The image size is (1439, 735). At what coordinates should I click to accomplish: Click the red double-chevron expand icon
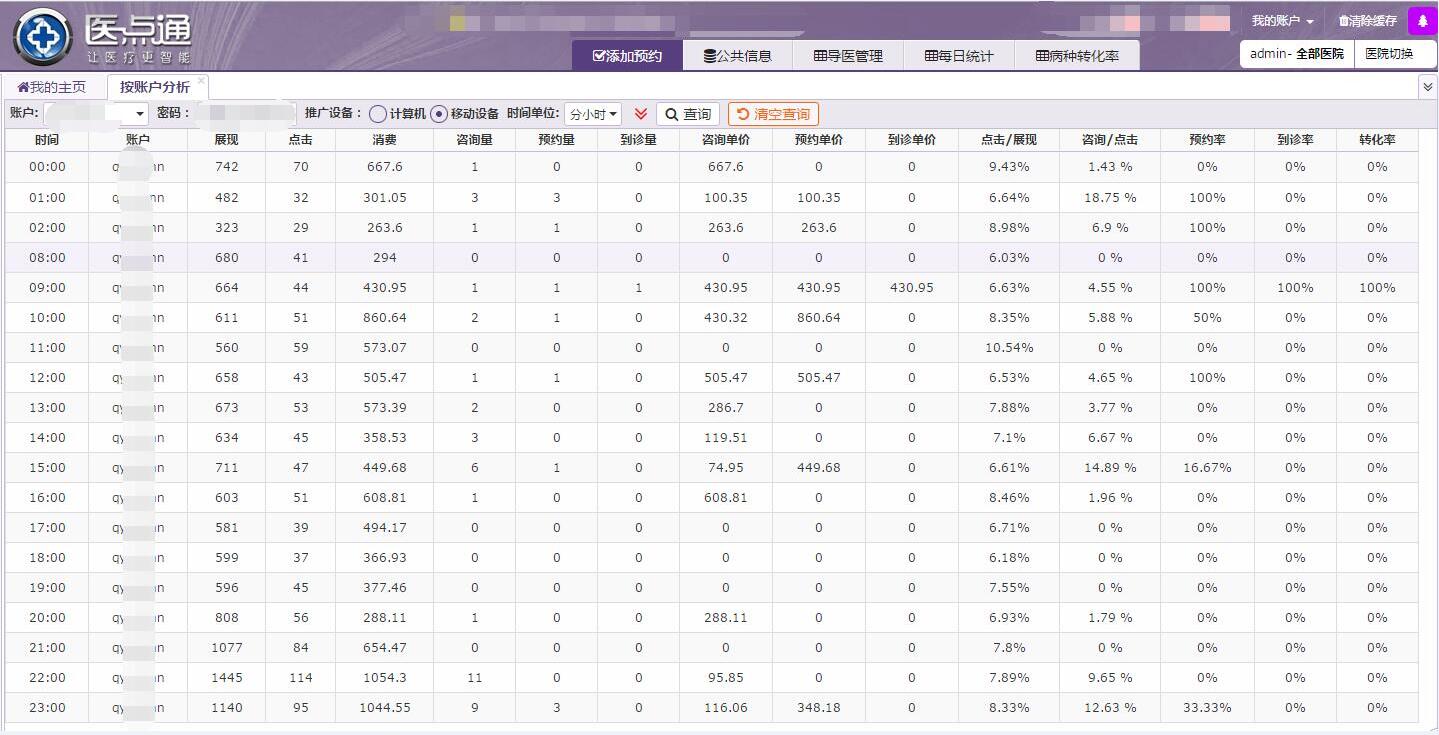point(641,114)
